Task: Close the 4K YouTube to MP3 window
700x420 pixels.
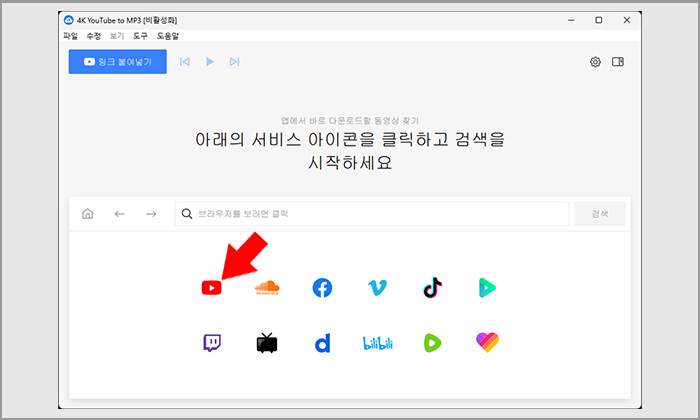Action: coord(627,20)
